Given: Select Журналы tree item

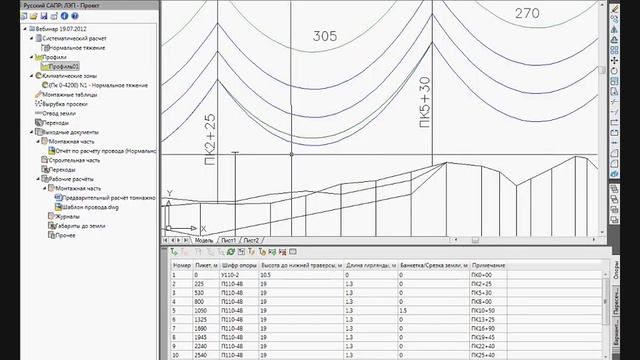Looking at the screenshot, I should (x=67, y=217).
